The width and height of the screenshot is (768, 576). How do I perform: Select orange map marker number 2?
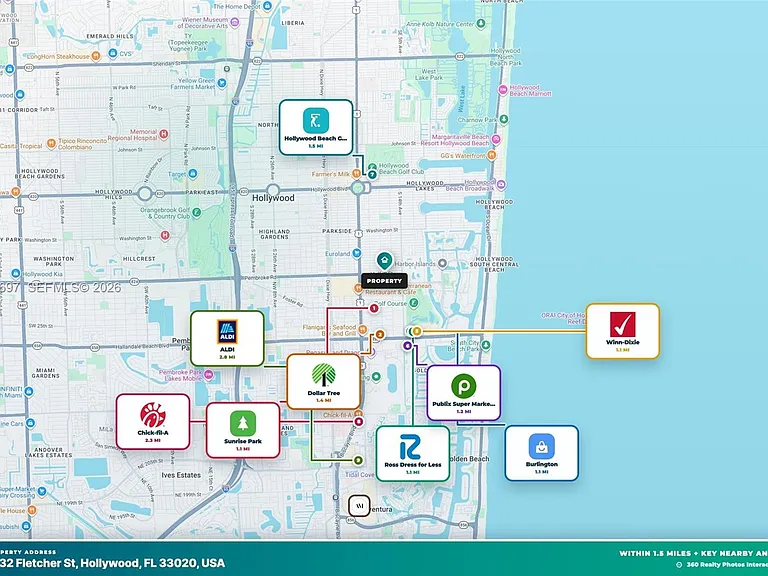click(380, 335)
